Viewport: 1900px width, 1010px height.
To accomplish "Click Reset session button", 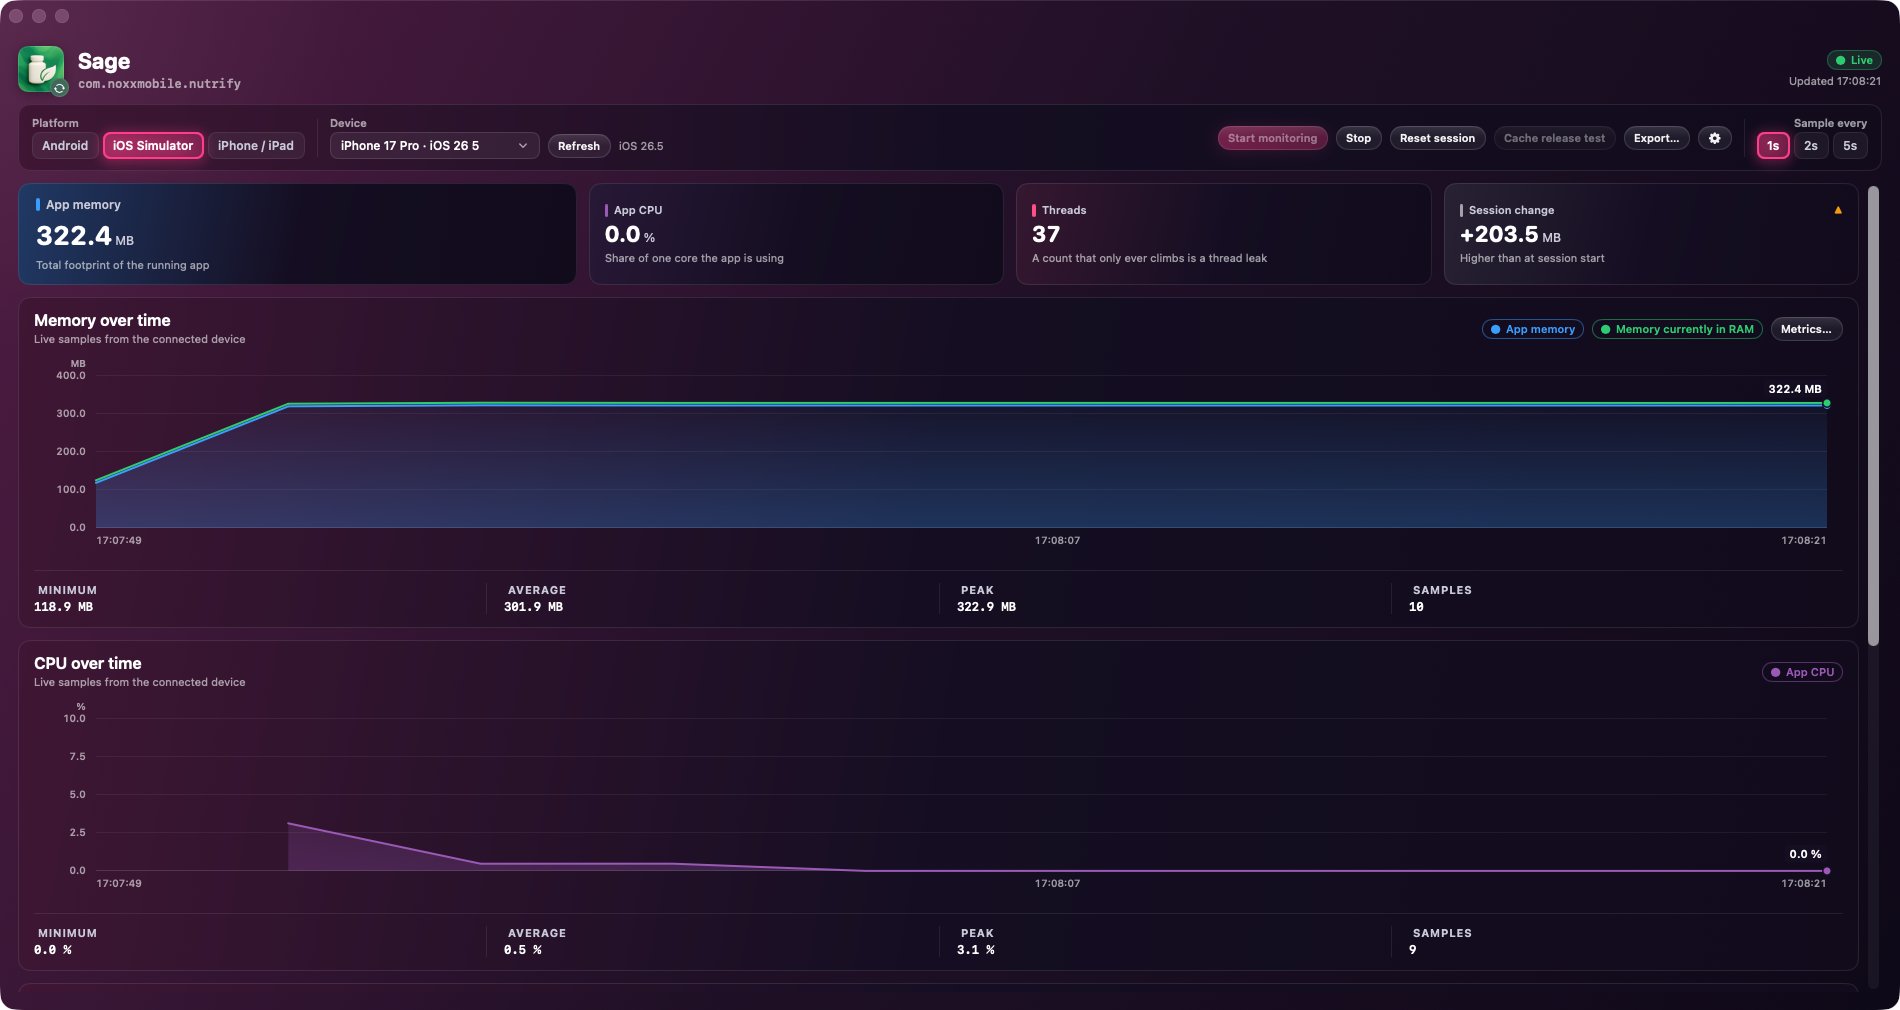I will coord(1437,138).
